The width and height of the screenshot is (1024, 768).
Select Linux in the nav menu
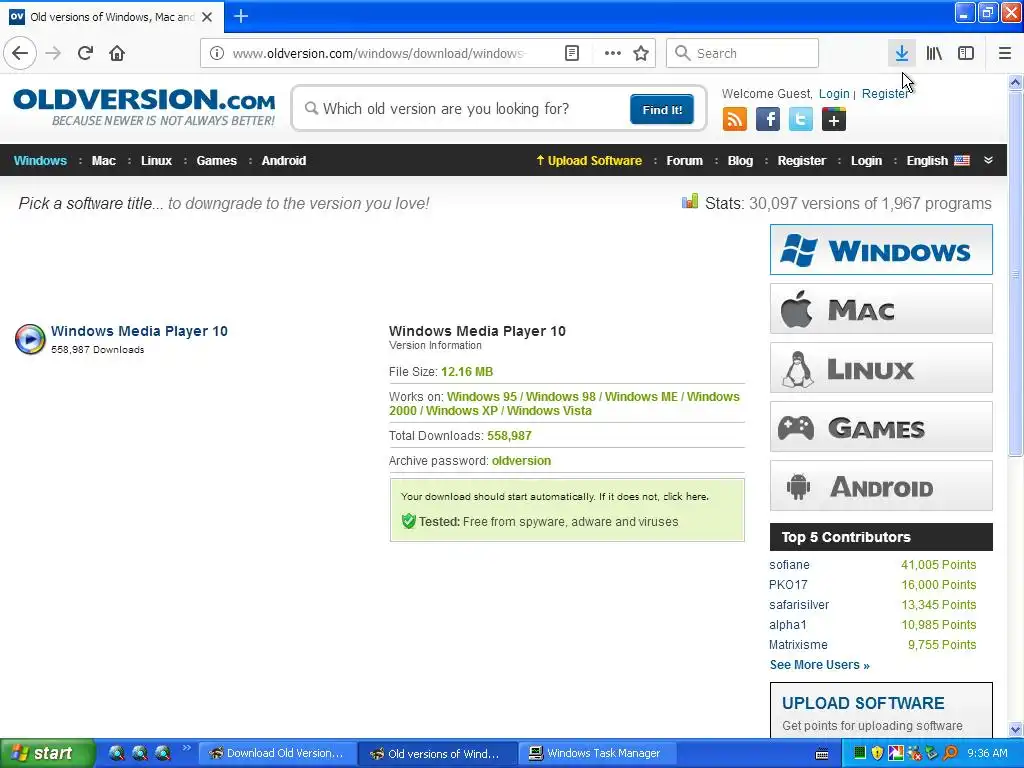(156, 161)
